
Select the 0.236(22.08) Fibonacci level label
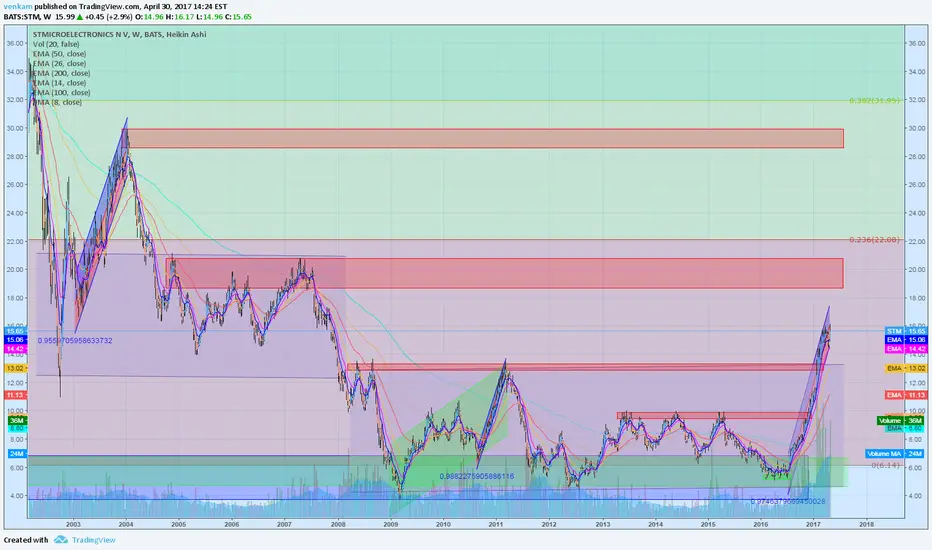coord(874,240)
